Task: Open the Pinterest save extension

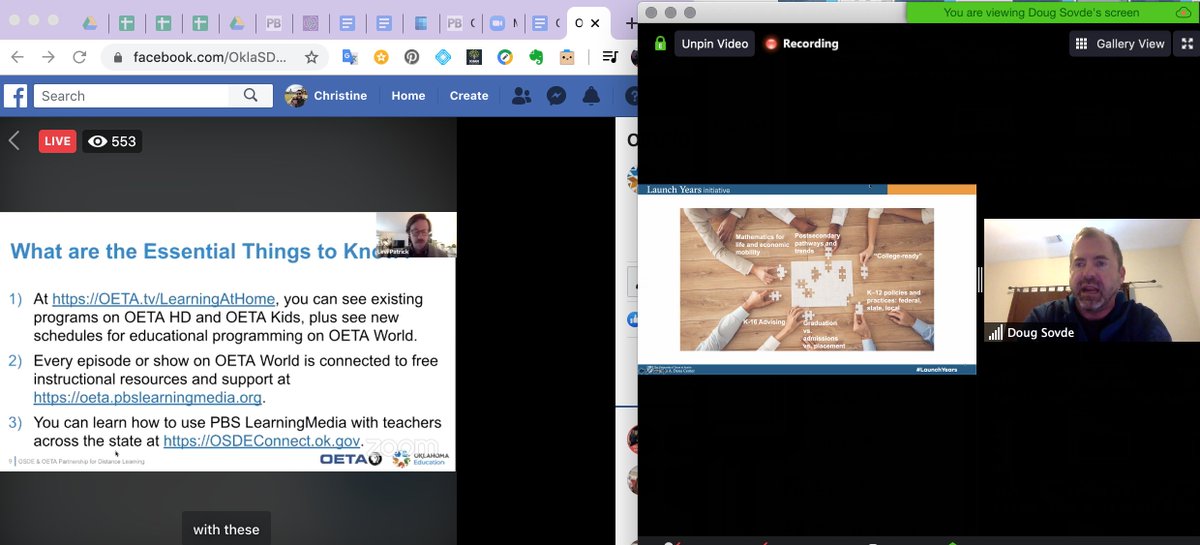Action: 412,58
